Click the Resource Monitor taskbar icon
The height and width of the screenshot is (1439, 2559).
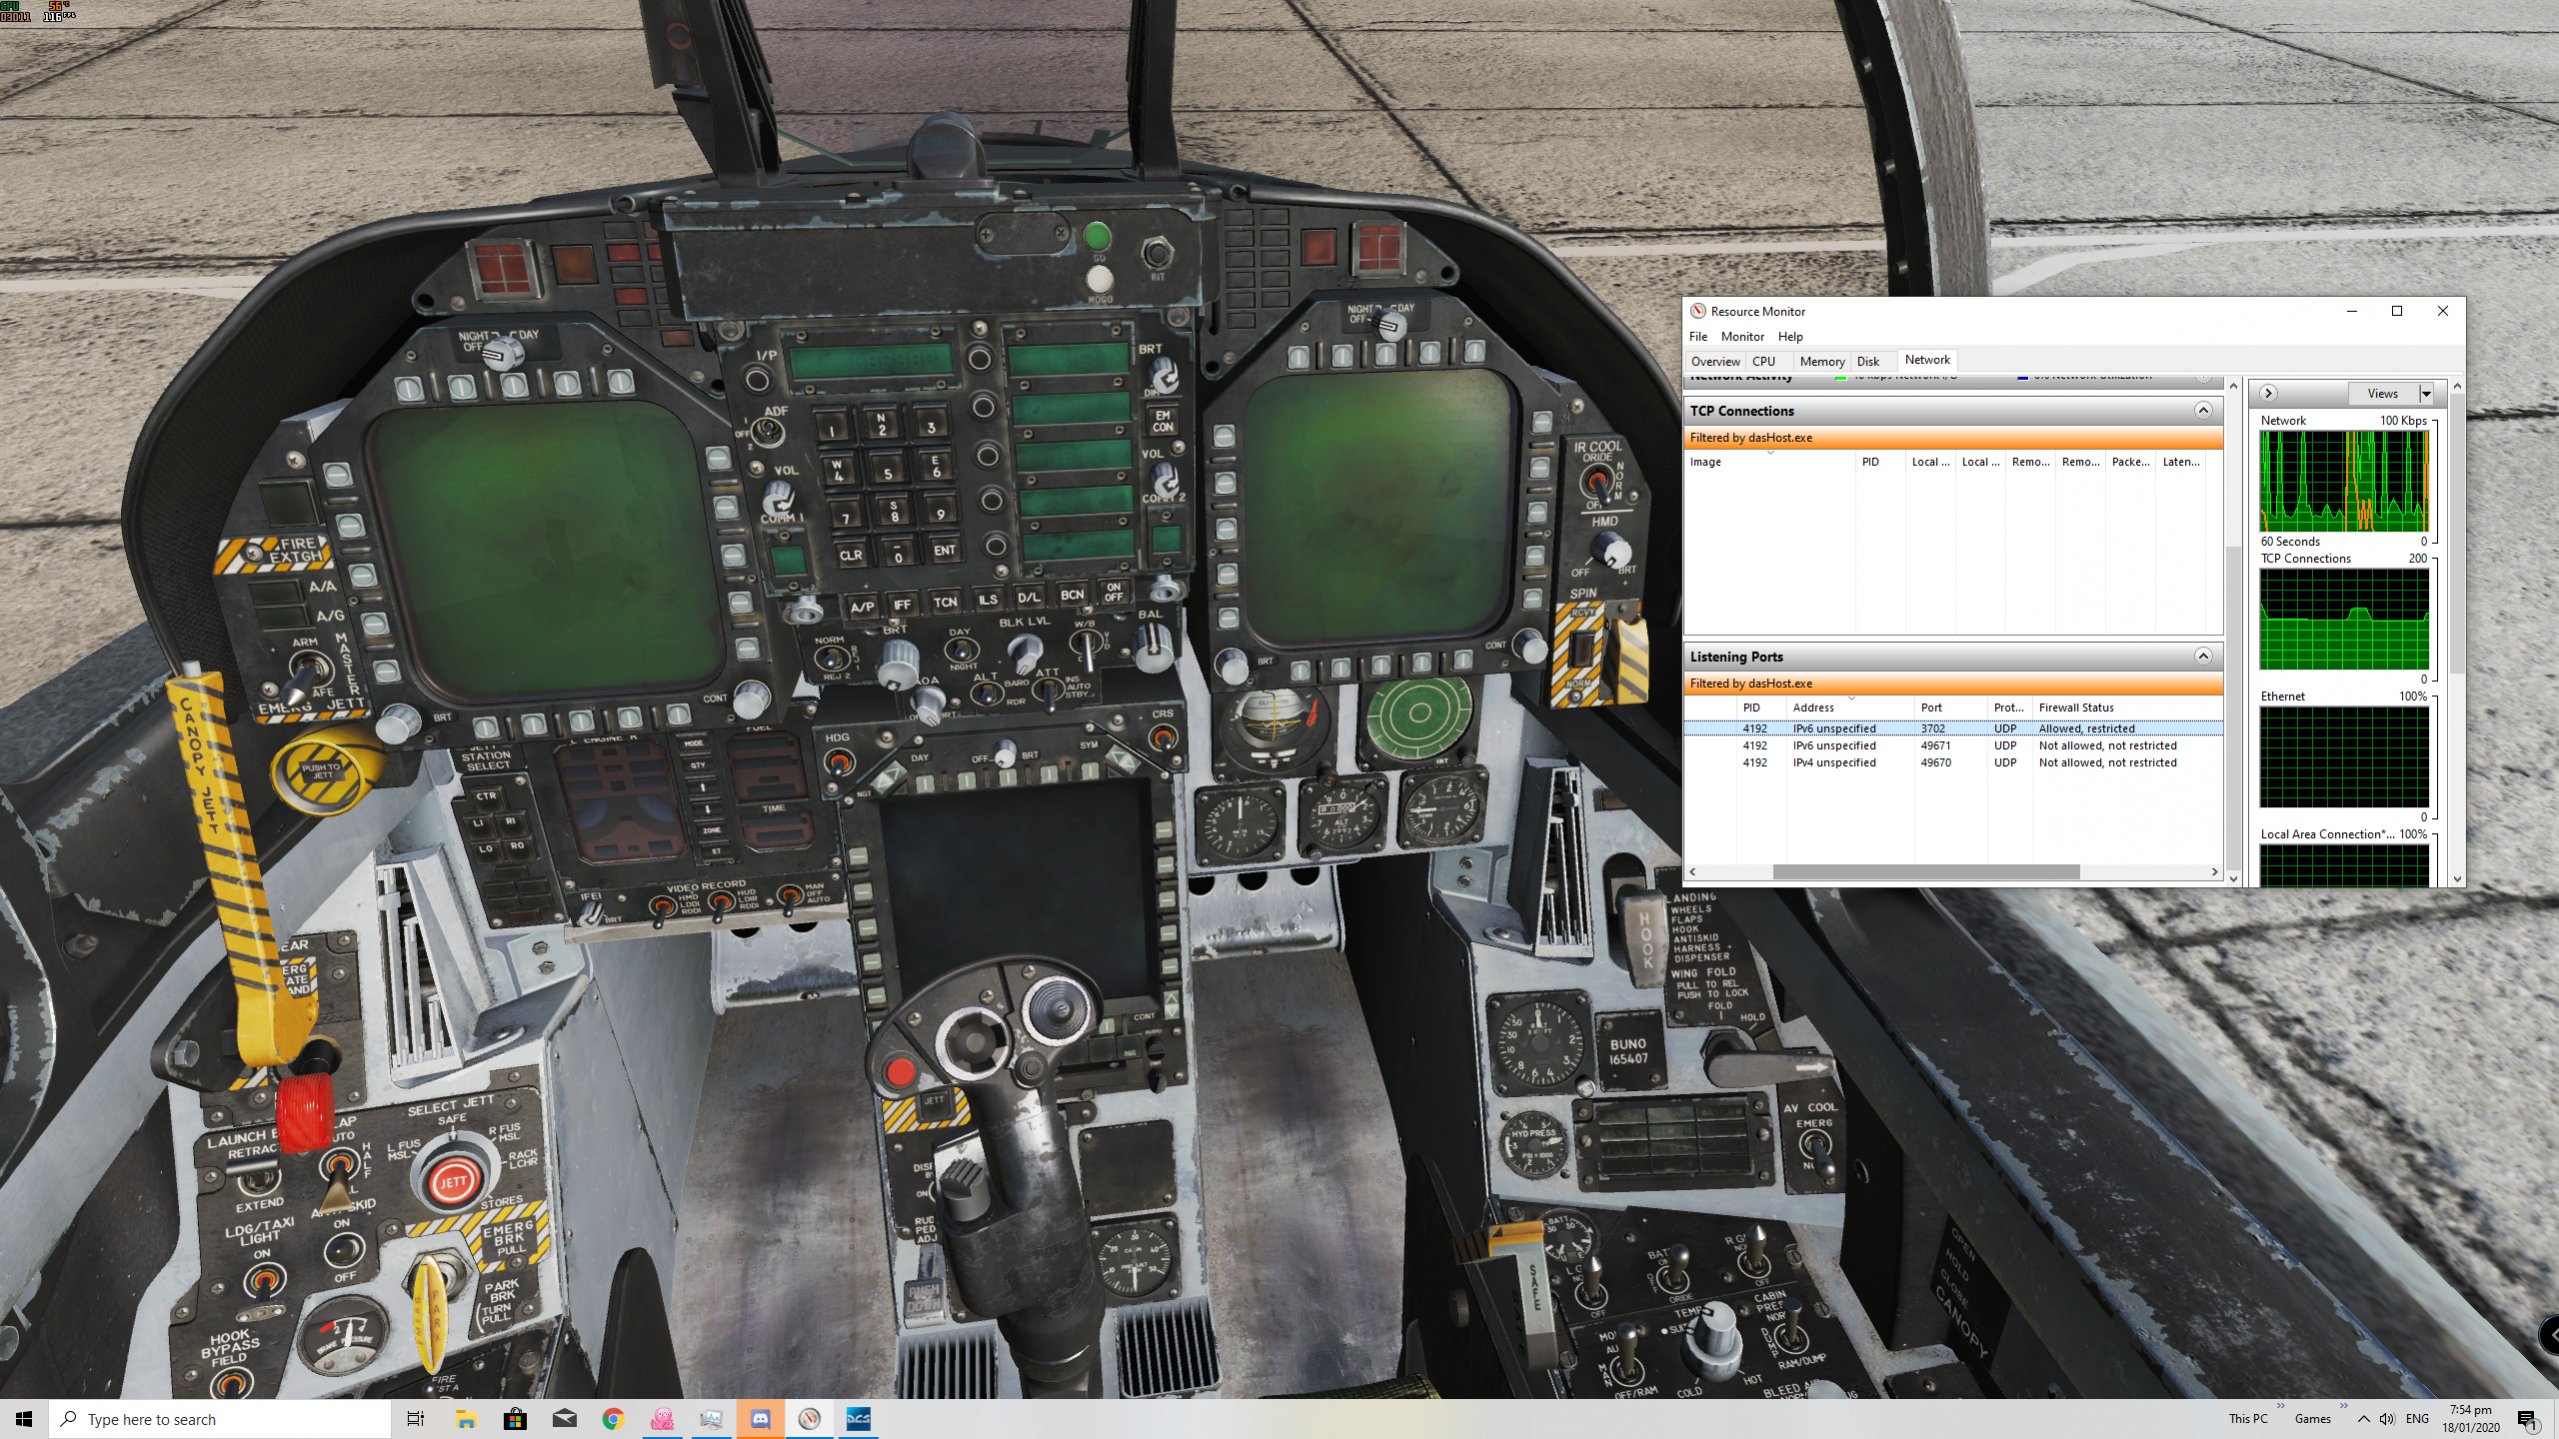coord(809,1419)
